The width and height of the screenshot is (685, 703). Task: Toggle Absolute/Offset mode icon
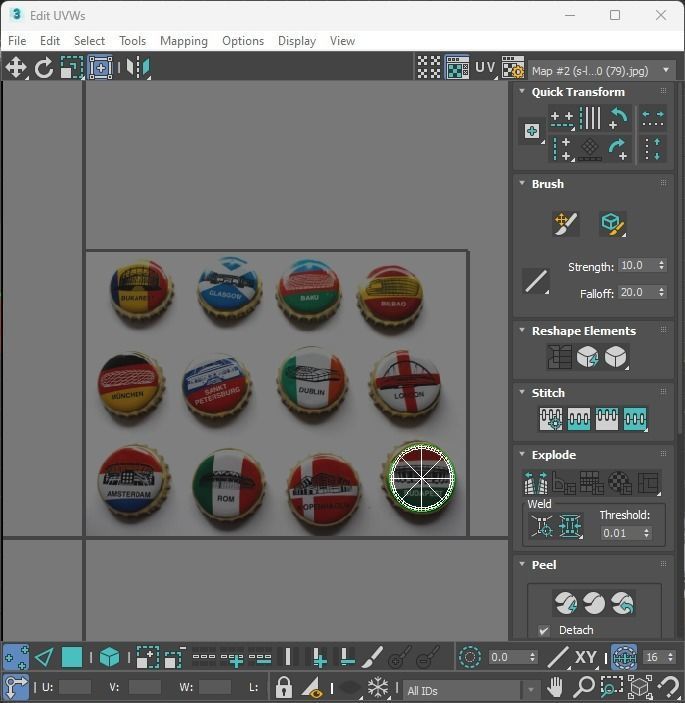click(x=16, y=687)
